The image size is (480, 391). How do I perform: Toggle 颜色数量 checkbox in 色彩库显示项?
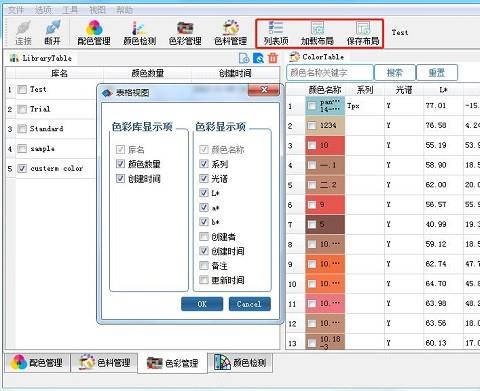pos(120,164)
